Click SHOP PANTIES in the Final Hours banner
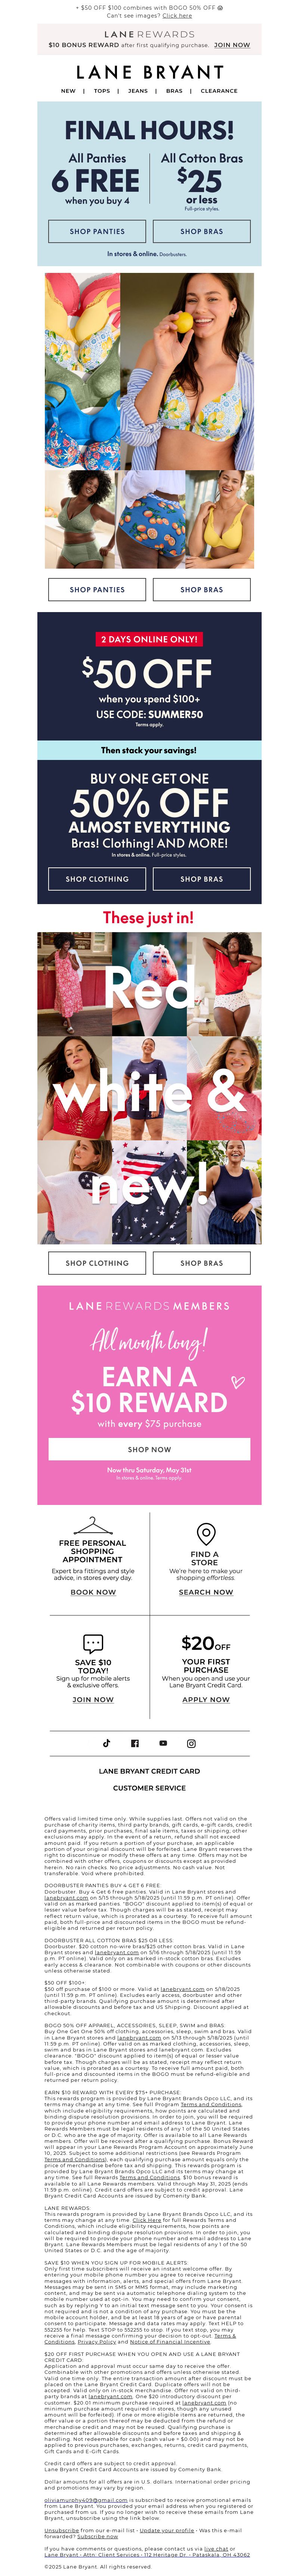The height and width of the screenshot is (2576, 299). (97, 231)
